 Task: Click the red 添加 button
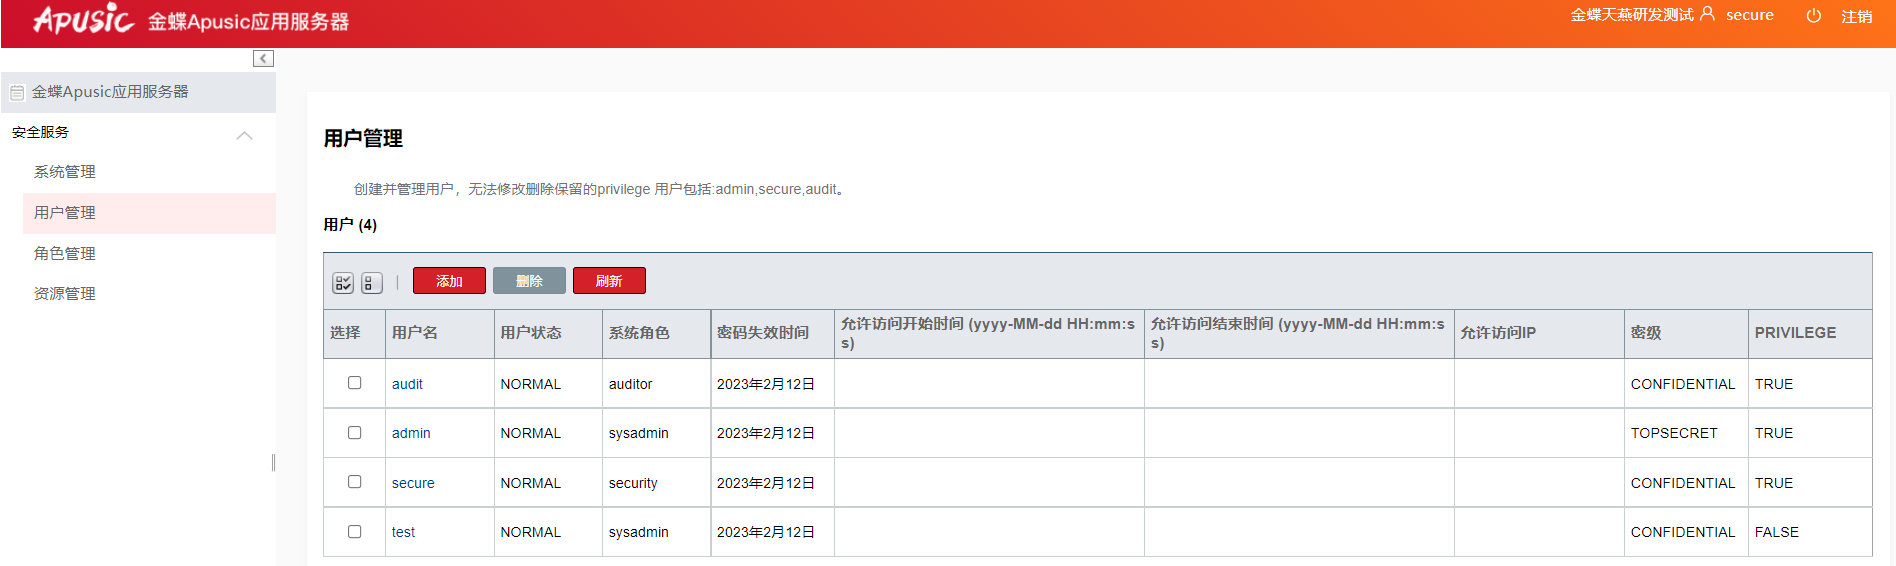coord(449,281)
